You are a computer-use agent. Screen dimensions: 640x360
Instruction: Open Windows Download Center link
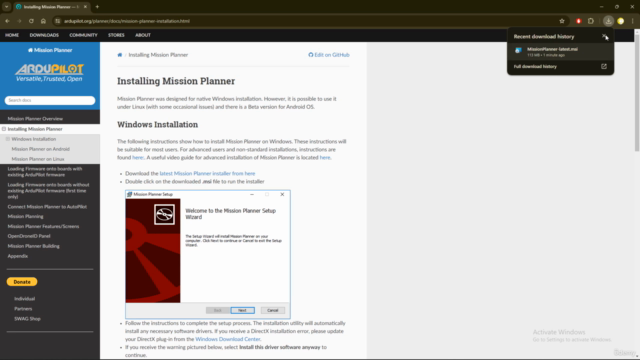point(228,339)
